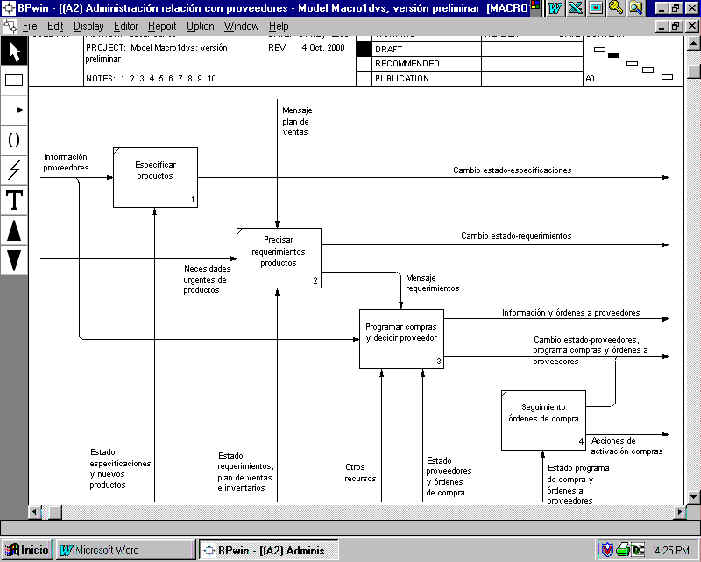Select the 'Programar compras y decidir proveedor' box
The height and width of the screenshot is (562, 701).
[401, 339]
